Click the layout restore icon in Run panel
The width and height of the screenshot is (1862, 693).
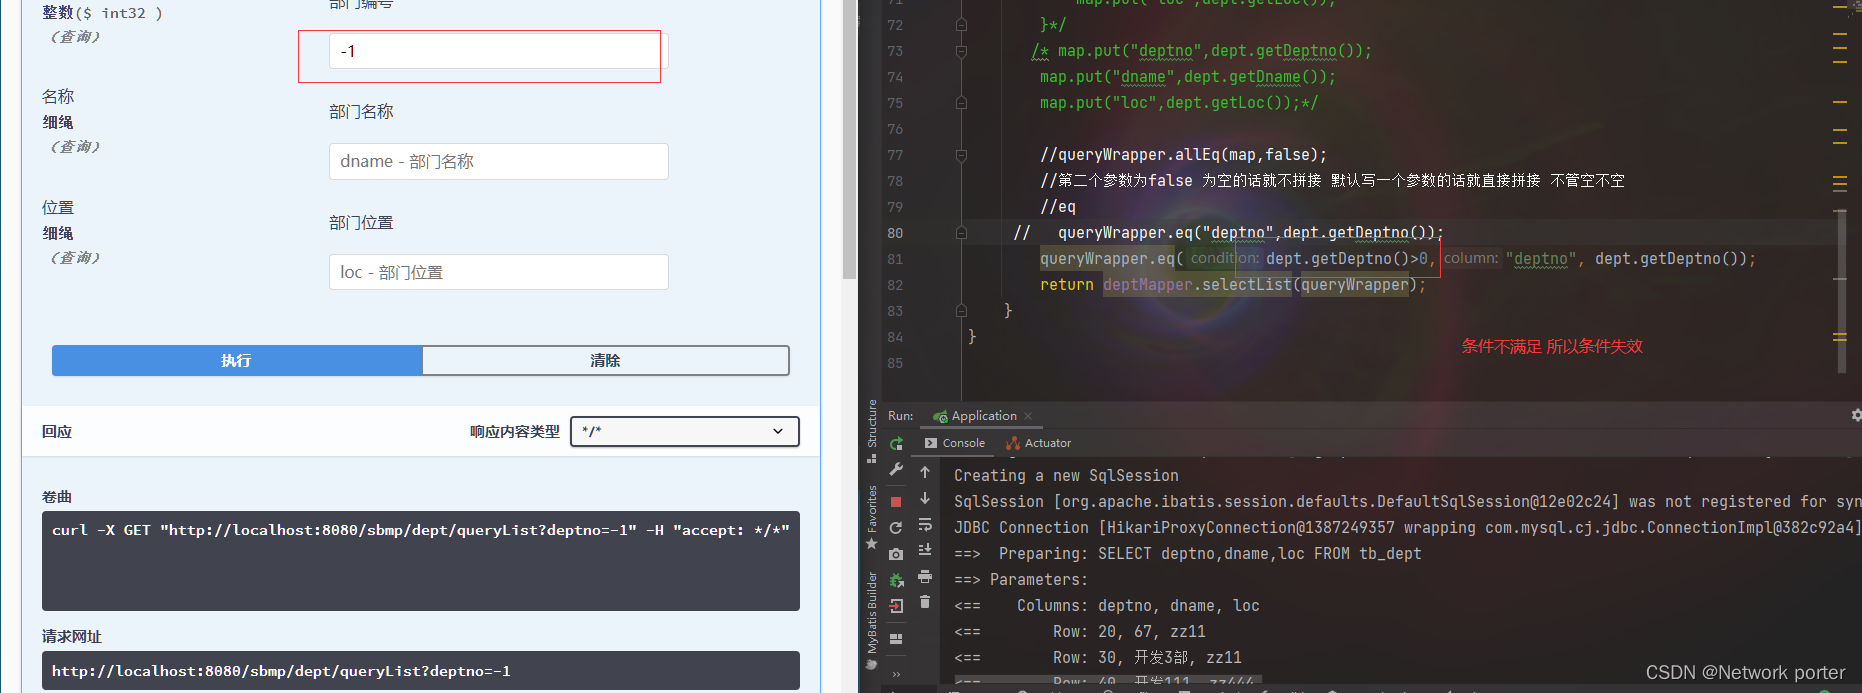[x=896, y=638]
